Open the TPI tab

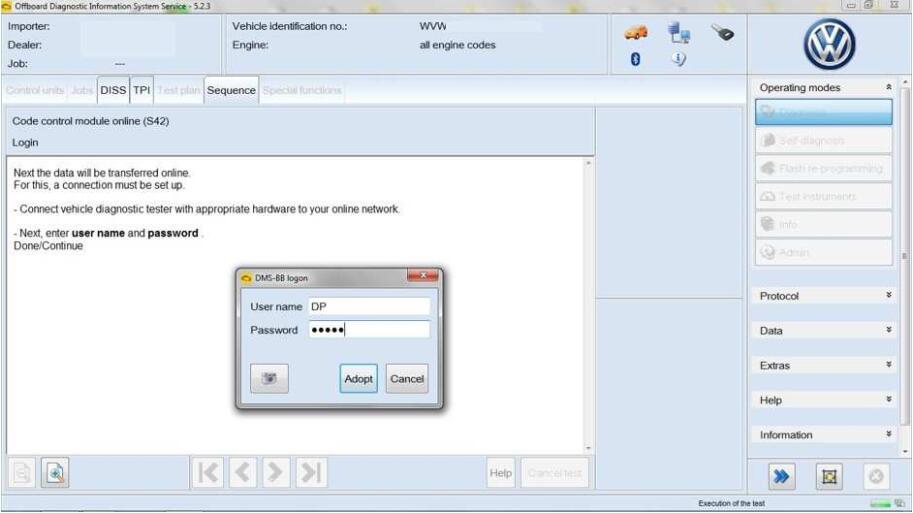[141, 90]
